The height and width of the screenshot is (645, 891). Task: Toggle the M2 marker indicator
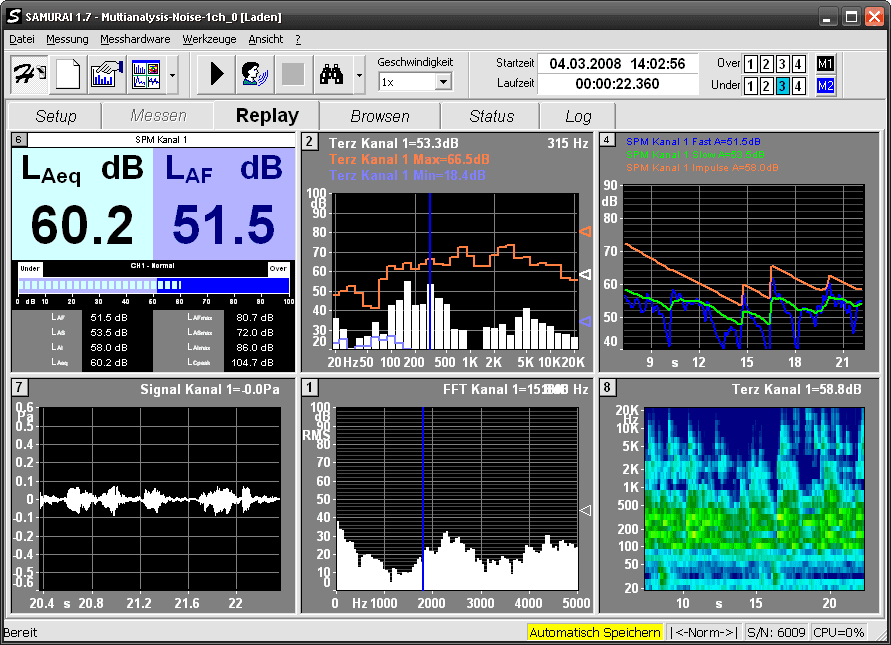(825, 86)
